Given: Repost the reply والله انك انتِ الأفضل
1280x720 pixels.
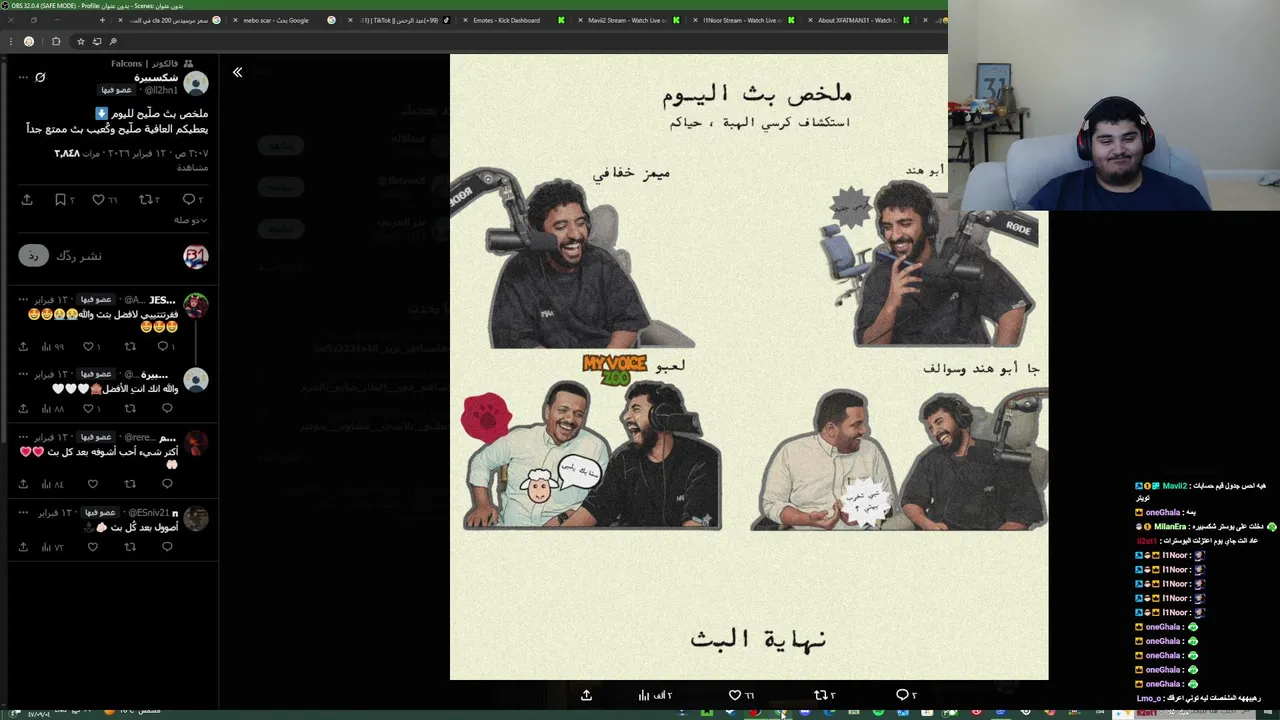Looking at the screenshot, I should (130, 409).
